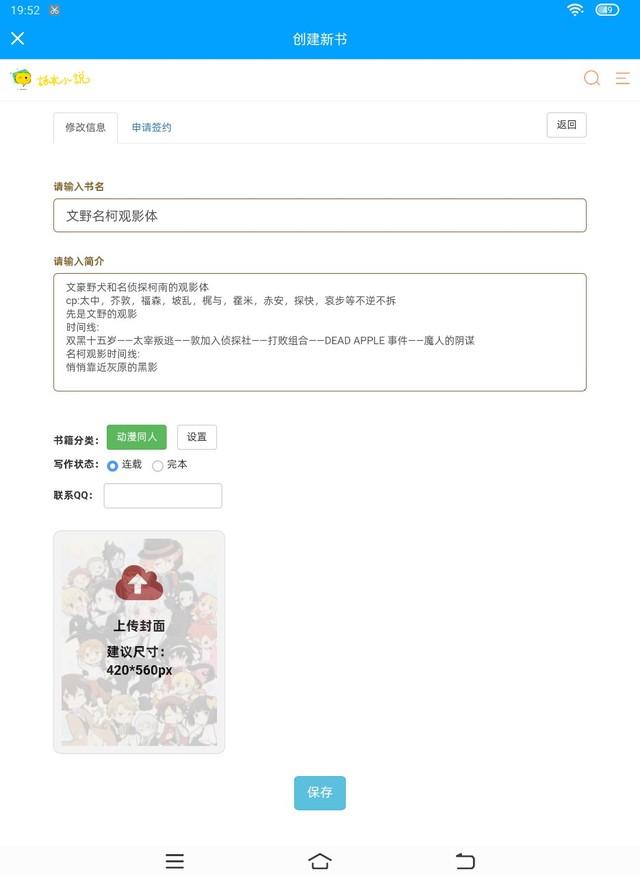
Task: Click inside the book description textarea
Action: [320, 332]
